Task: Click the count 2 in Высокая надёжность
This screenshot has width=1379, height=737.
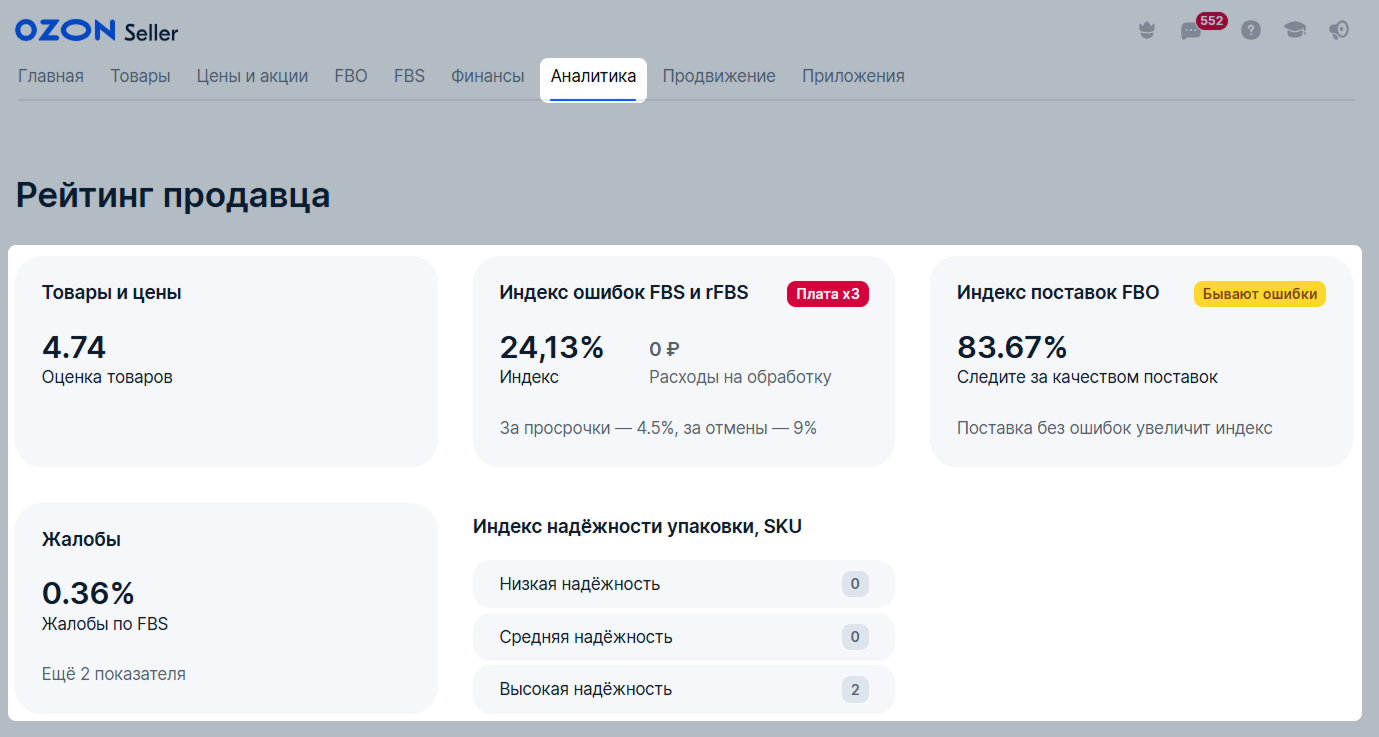Action: [x=855, y=689]
